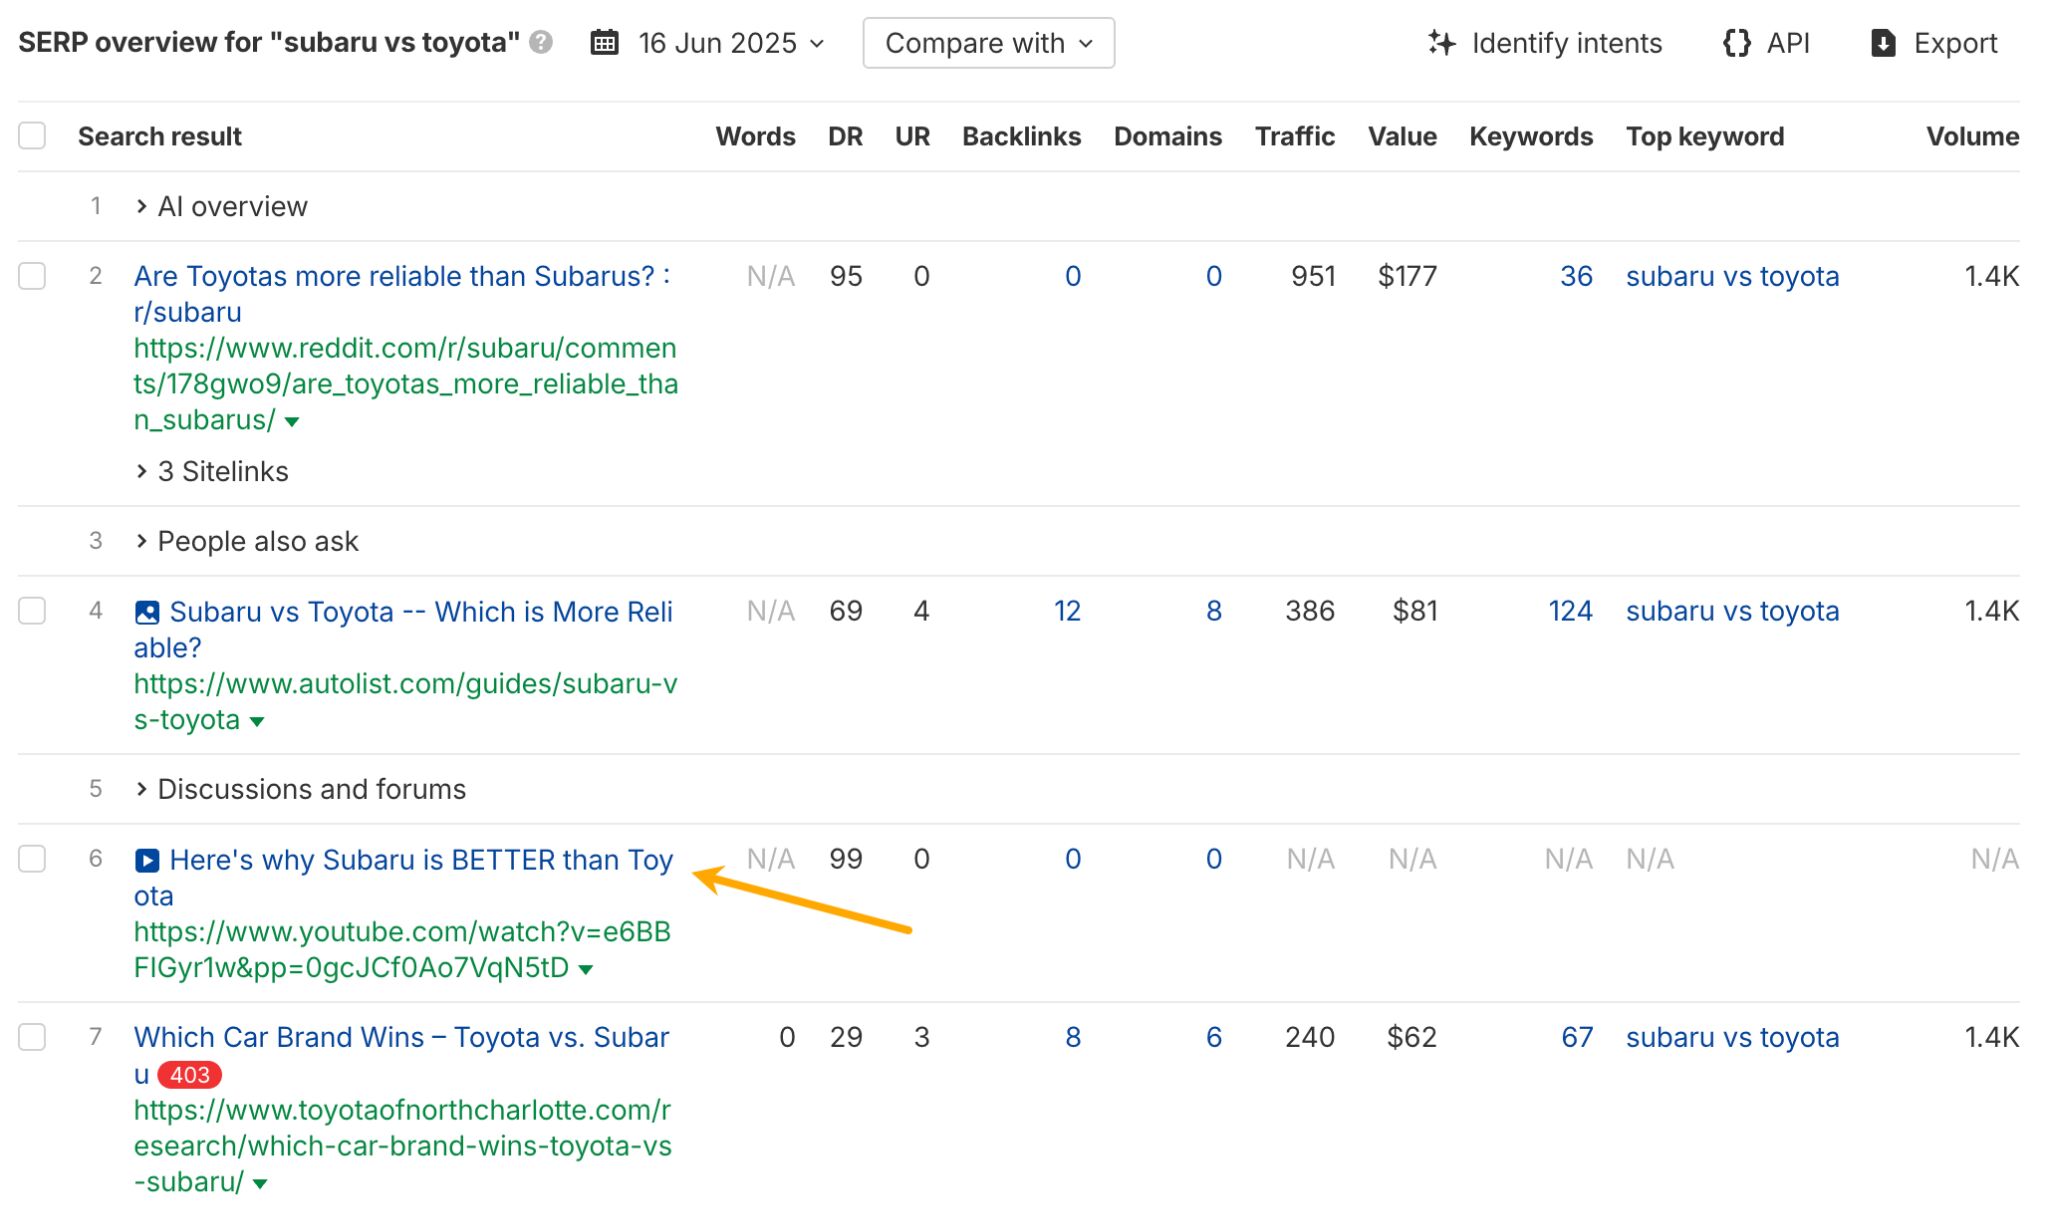Check the checkbox beside the Reddit result

[x=32, y=276]
